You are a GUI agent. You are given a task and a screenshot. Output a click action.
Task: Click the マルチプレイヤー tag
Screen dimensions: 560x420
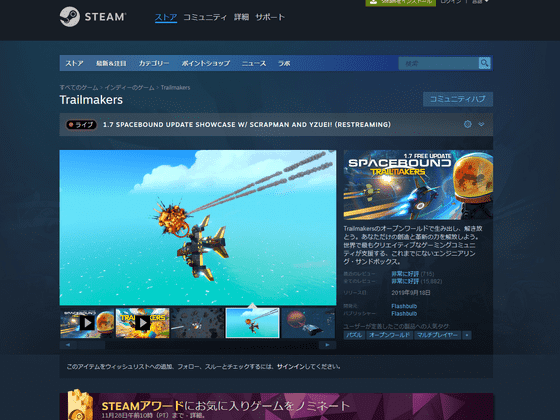pyautogui.click(x=438, y=335)
